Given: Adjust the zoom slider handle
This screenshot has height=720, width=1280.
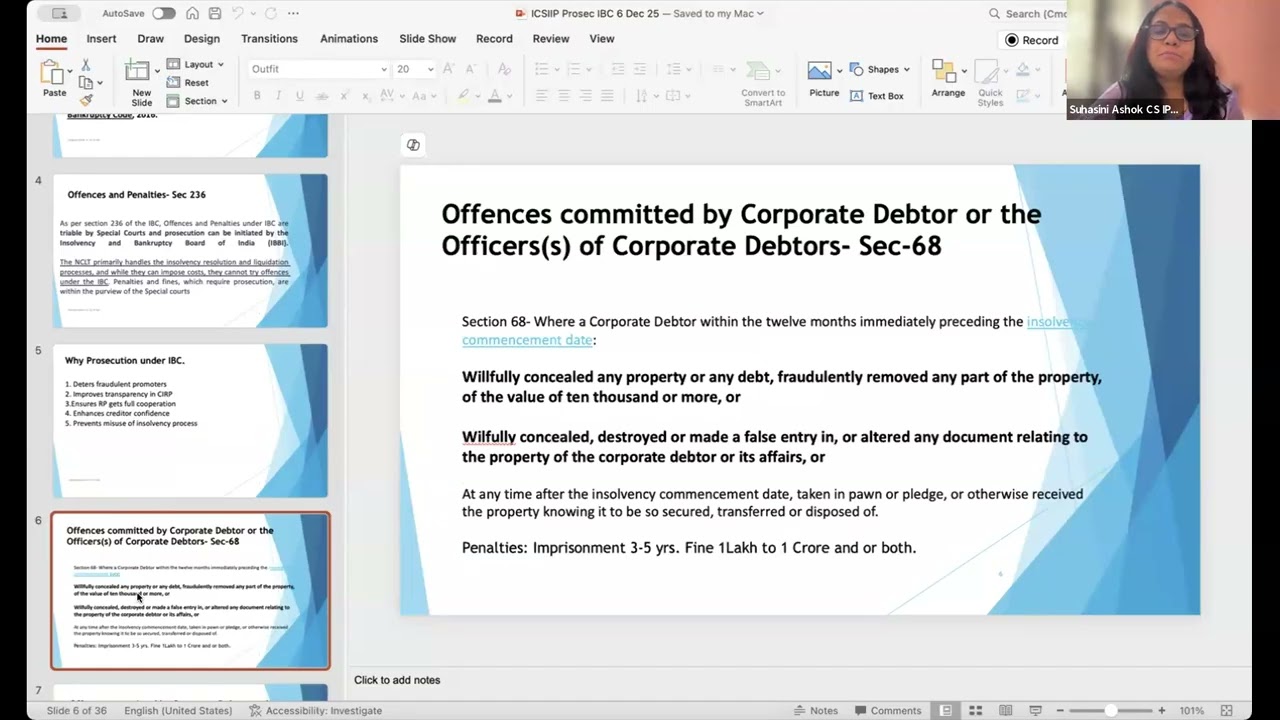Looking at the screenshot, I should [1110, 711].
